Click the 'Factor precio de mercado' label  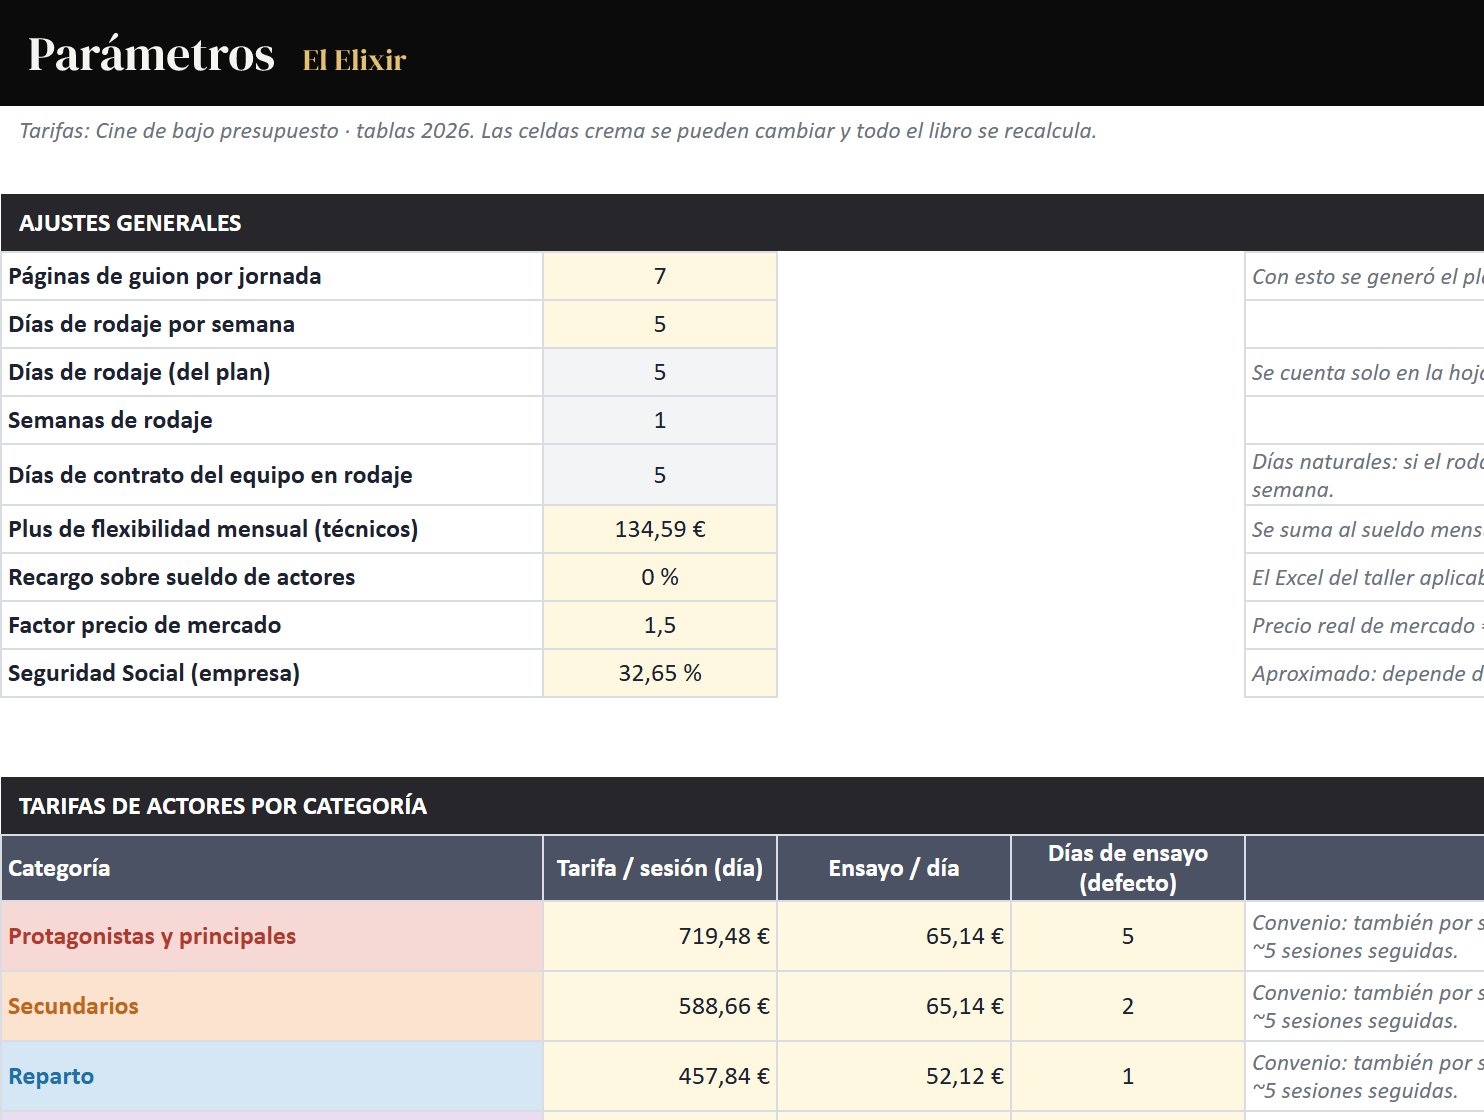[x=272, y=625]
